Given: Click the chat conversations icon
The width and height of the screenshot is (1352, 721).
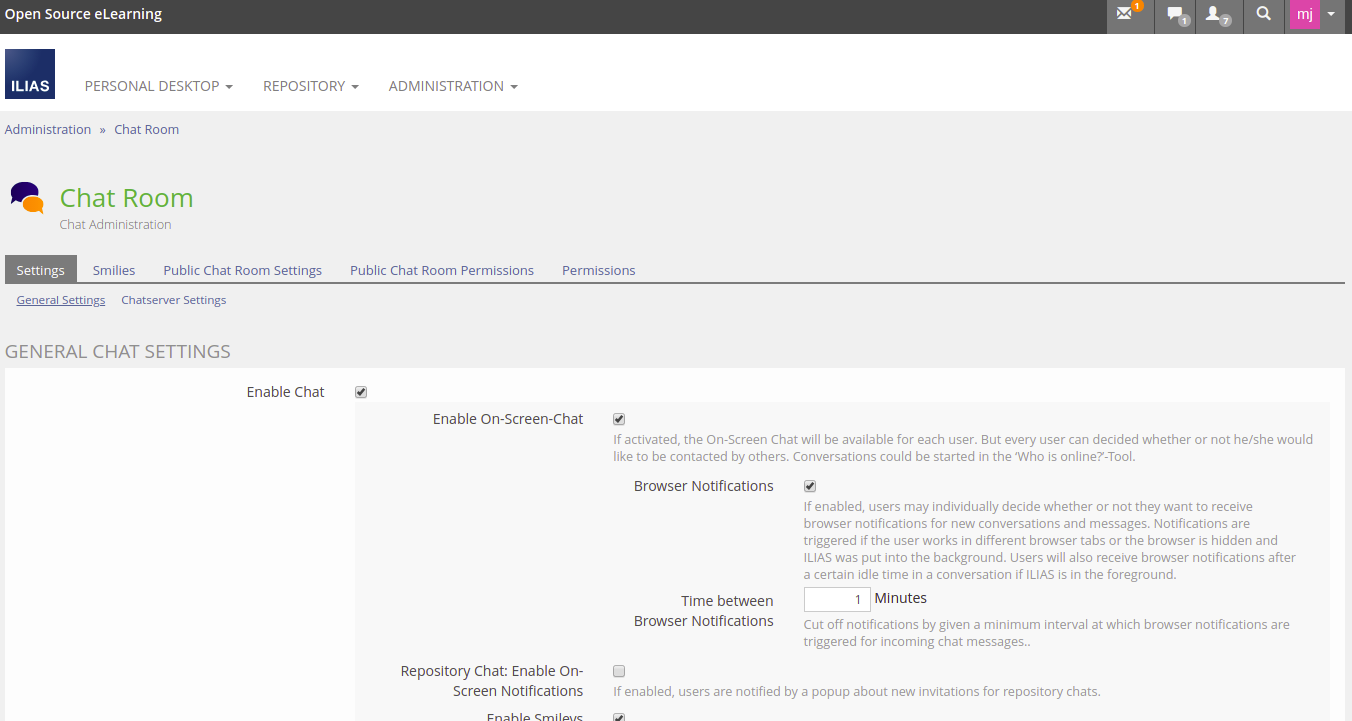Looking at the screenshot, I should tap(1176, 15).
